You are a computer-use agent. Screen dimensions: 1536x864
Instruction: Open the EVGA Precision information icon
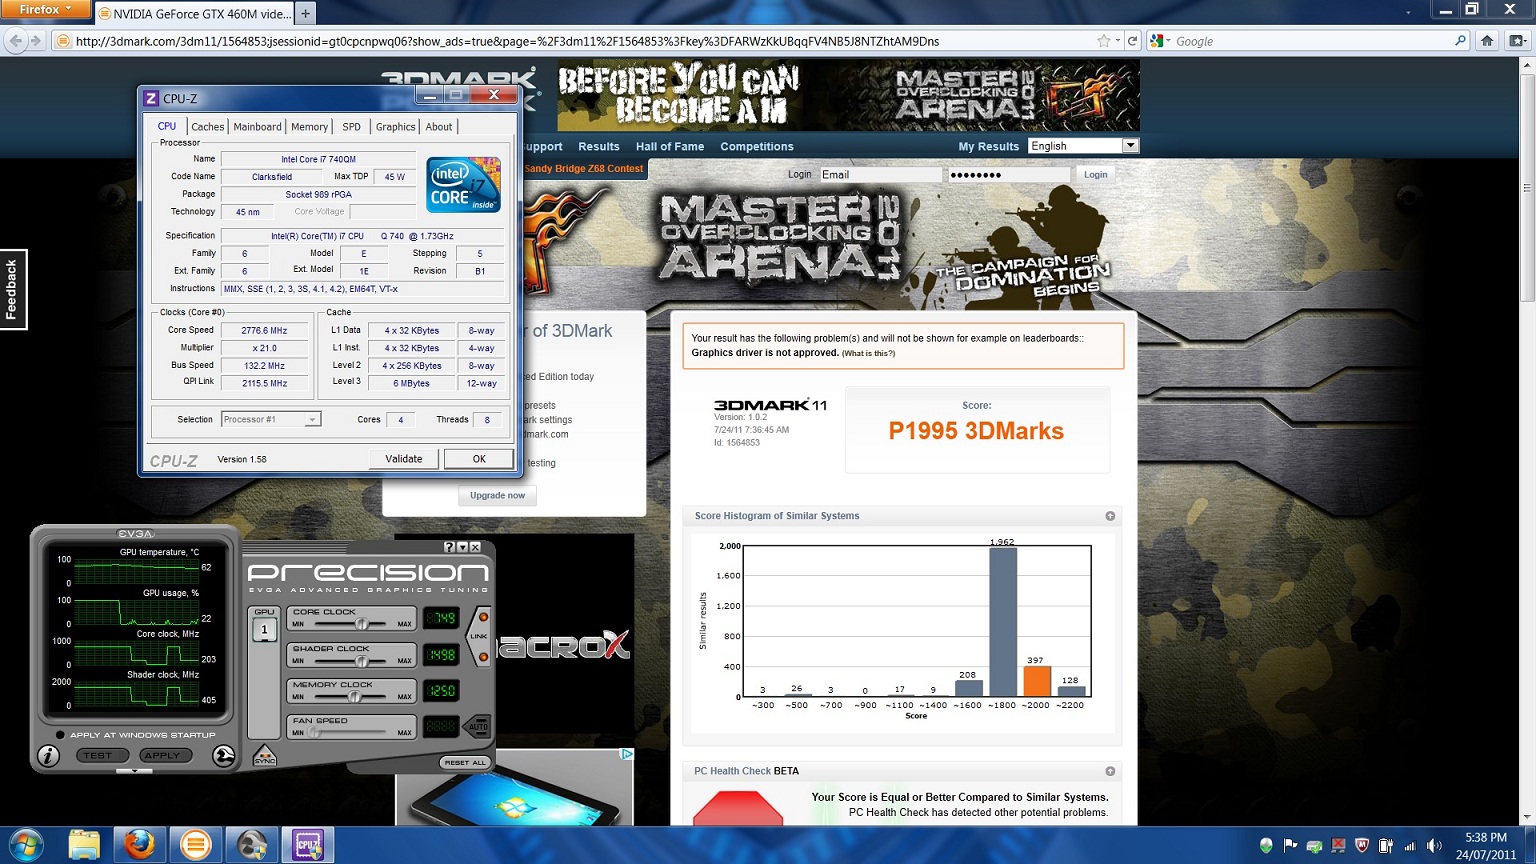tap(48, 757)
